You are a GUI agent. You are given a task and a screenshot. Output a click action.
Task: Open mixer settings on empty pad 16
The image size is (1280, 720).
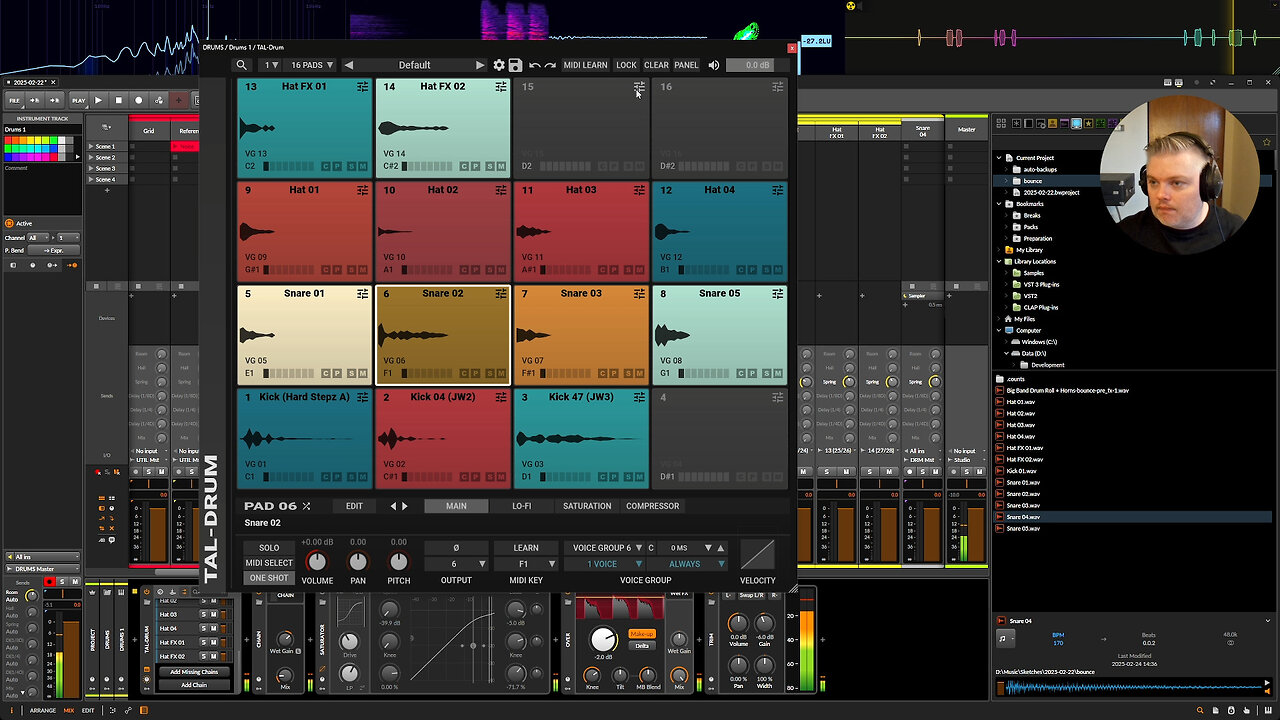[x=777, y=87]
